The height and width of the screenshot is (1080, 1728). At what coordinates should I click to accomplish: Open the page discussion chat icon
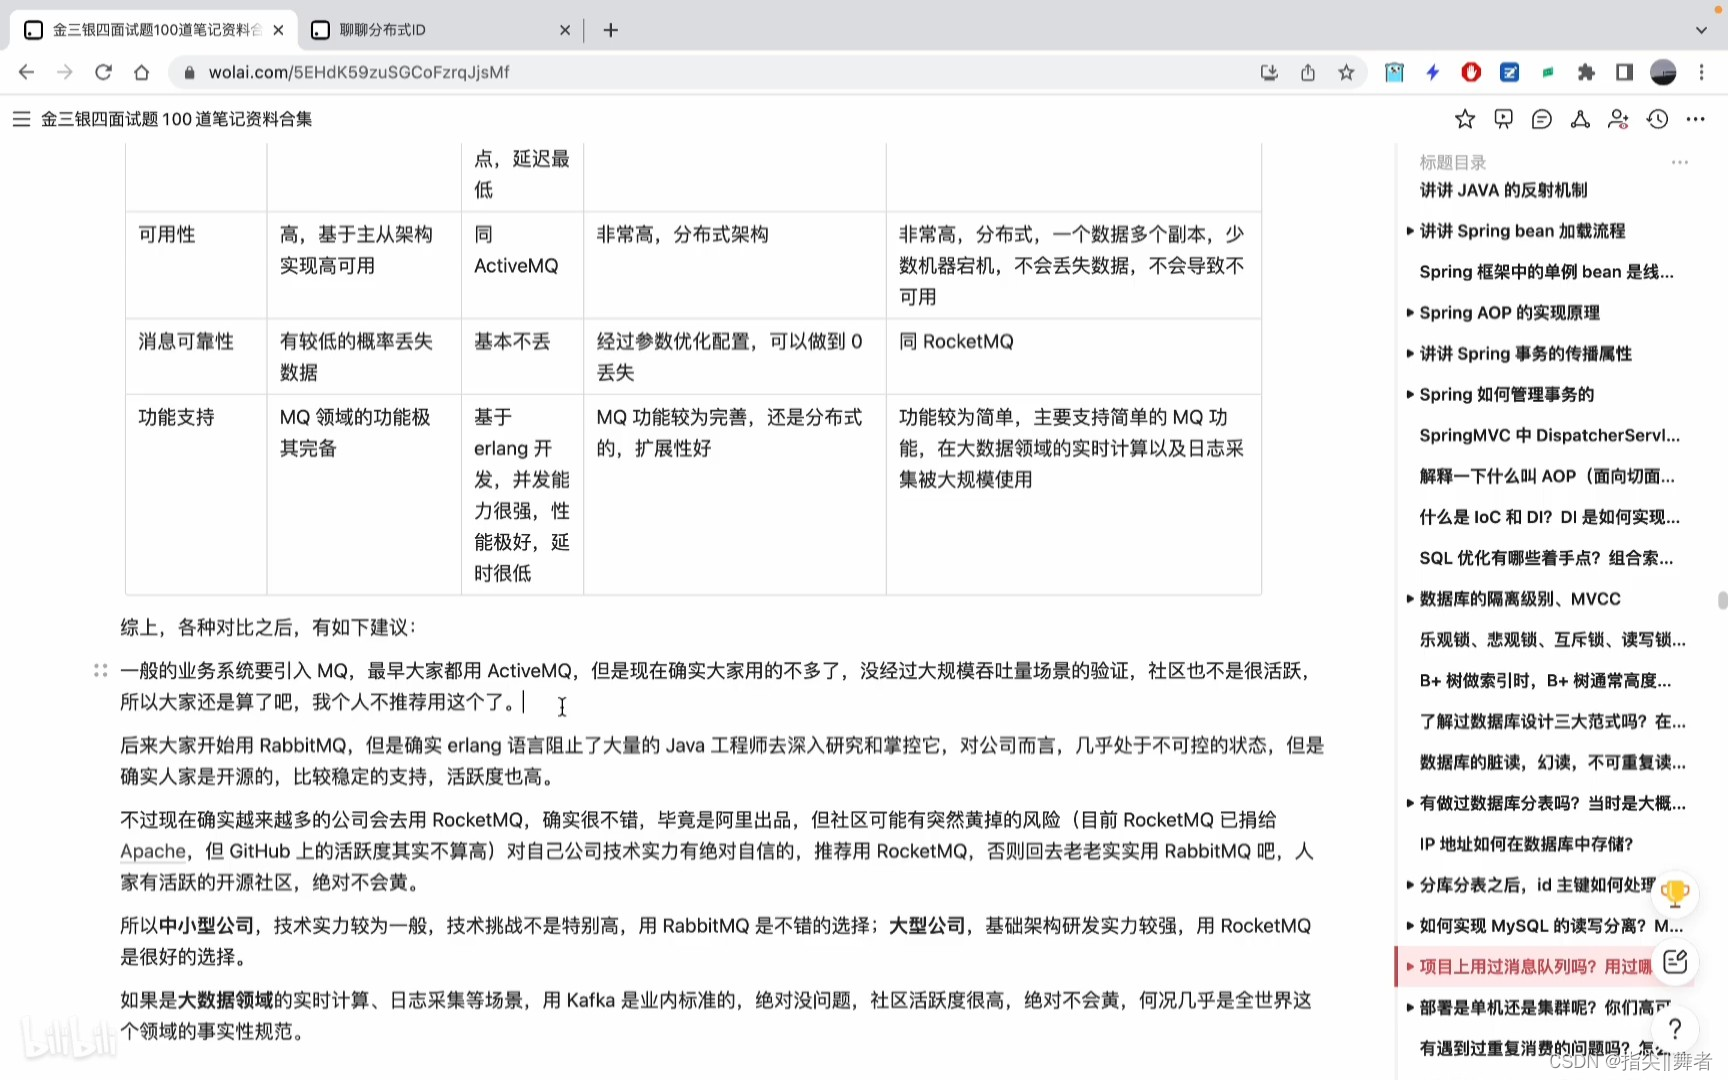[x=1542, y=119]
